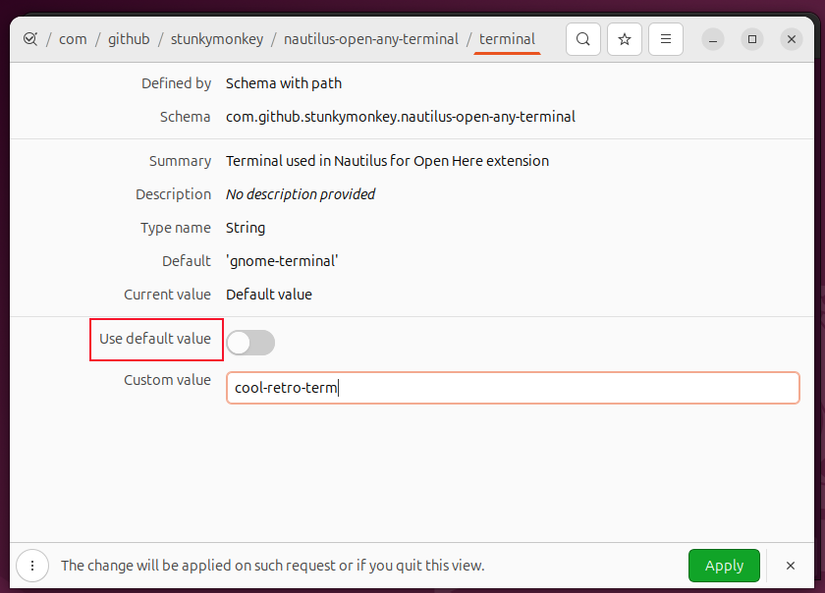825x593 pixels.
Task: Minimize the dconf Editor window
Action: (x=713, y=39)
